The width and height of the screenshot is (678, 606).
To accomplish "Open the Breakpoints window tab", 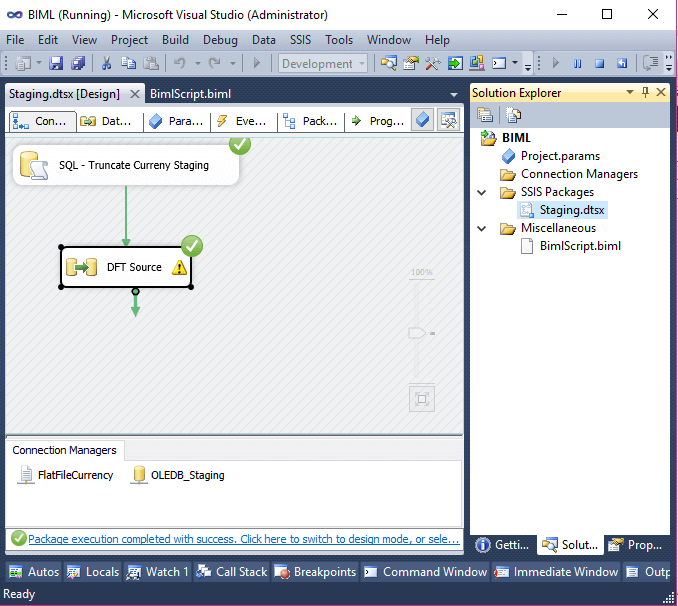I will (x=315, y=572).
